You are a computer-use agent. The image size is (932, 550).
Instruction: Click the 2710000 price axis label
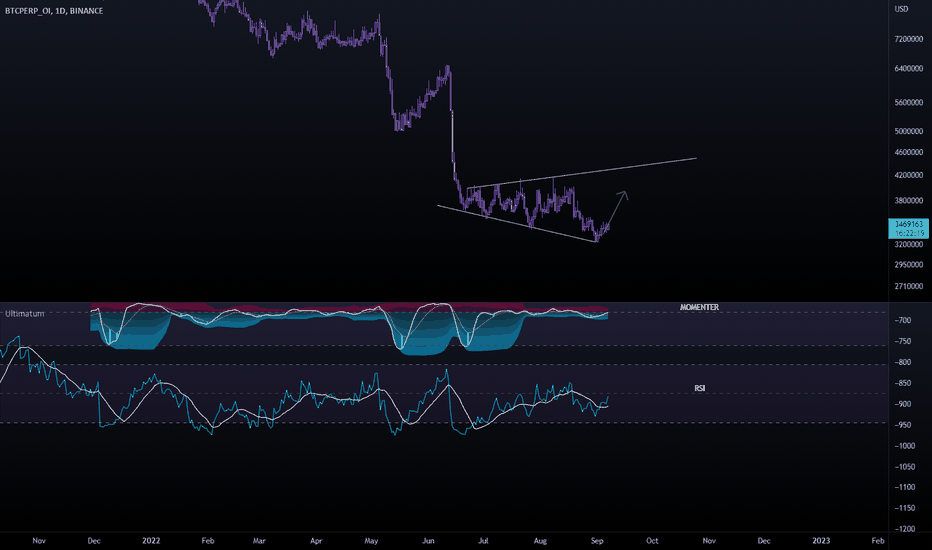point(909,286)
